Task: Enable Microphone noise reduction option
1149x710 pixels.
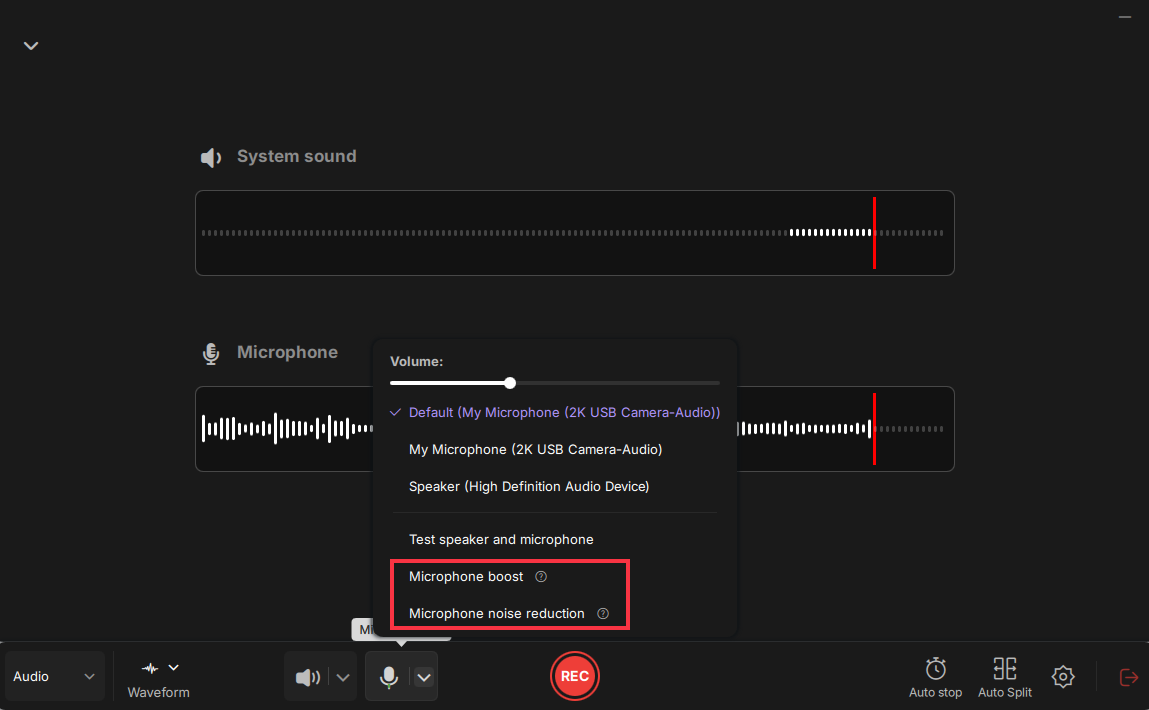Action: [496, 614]
